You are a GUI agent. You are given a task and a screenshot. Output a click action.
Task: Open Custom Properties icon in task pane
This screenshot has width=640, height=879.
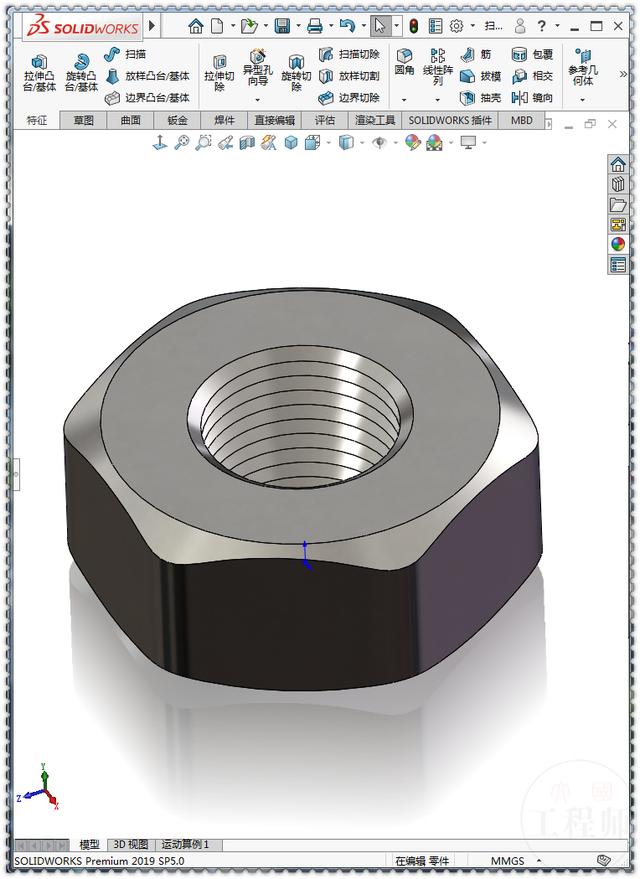click(x=618, y=264)
